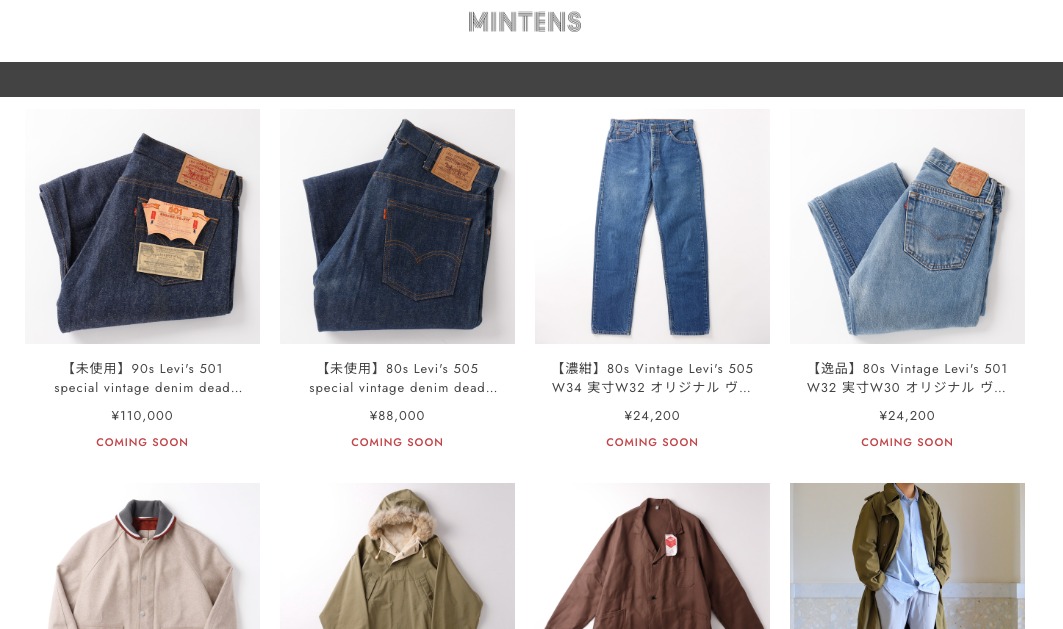Click the MINTENS logo at the top
Screen dimensions: 1063x629
point(525,22)
